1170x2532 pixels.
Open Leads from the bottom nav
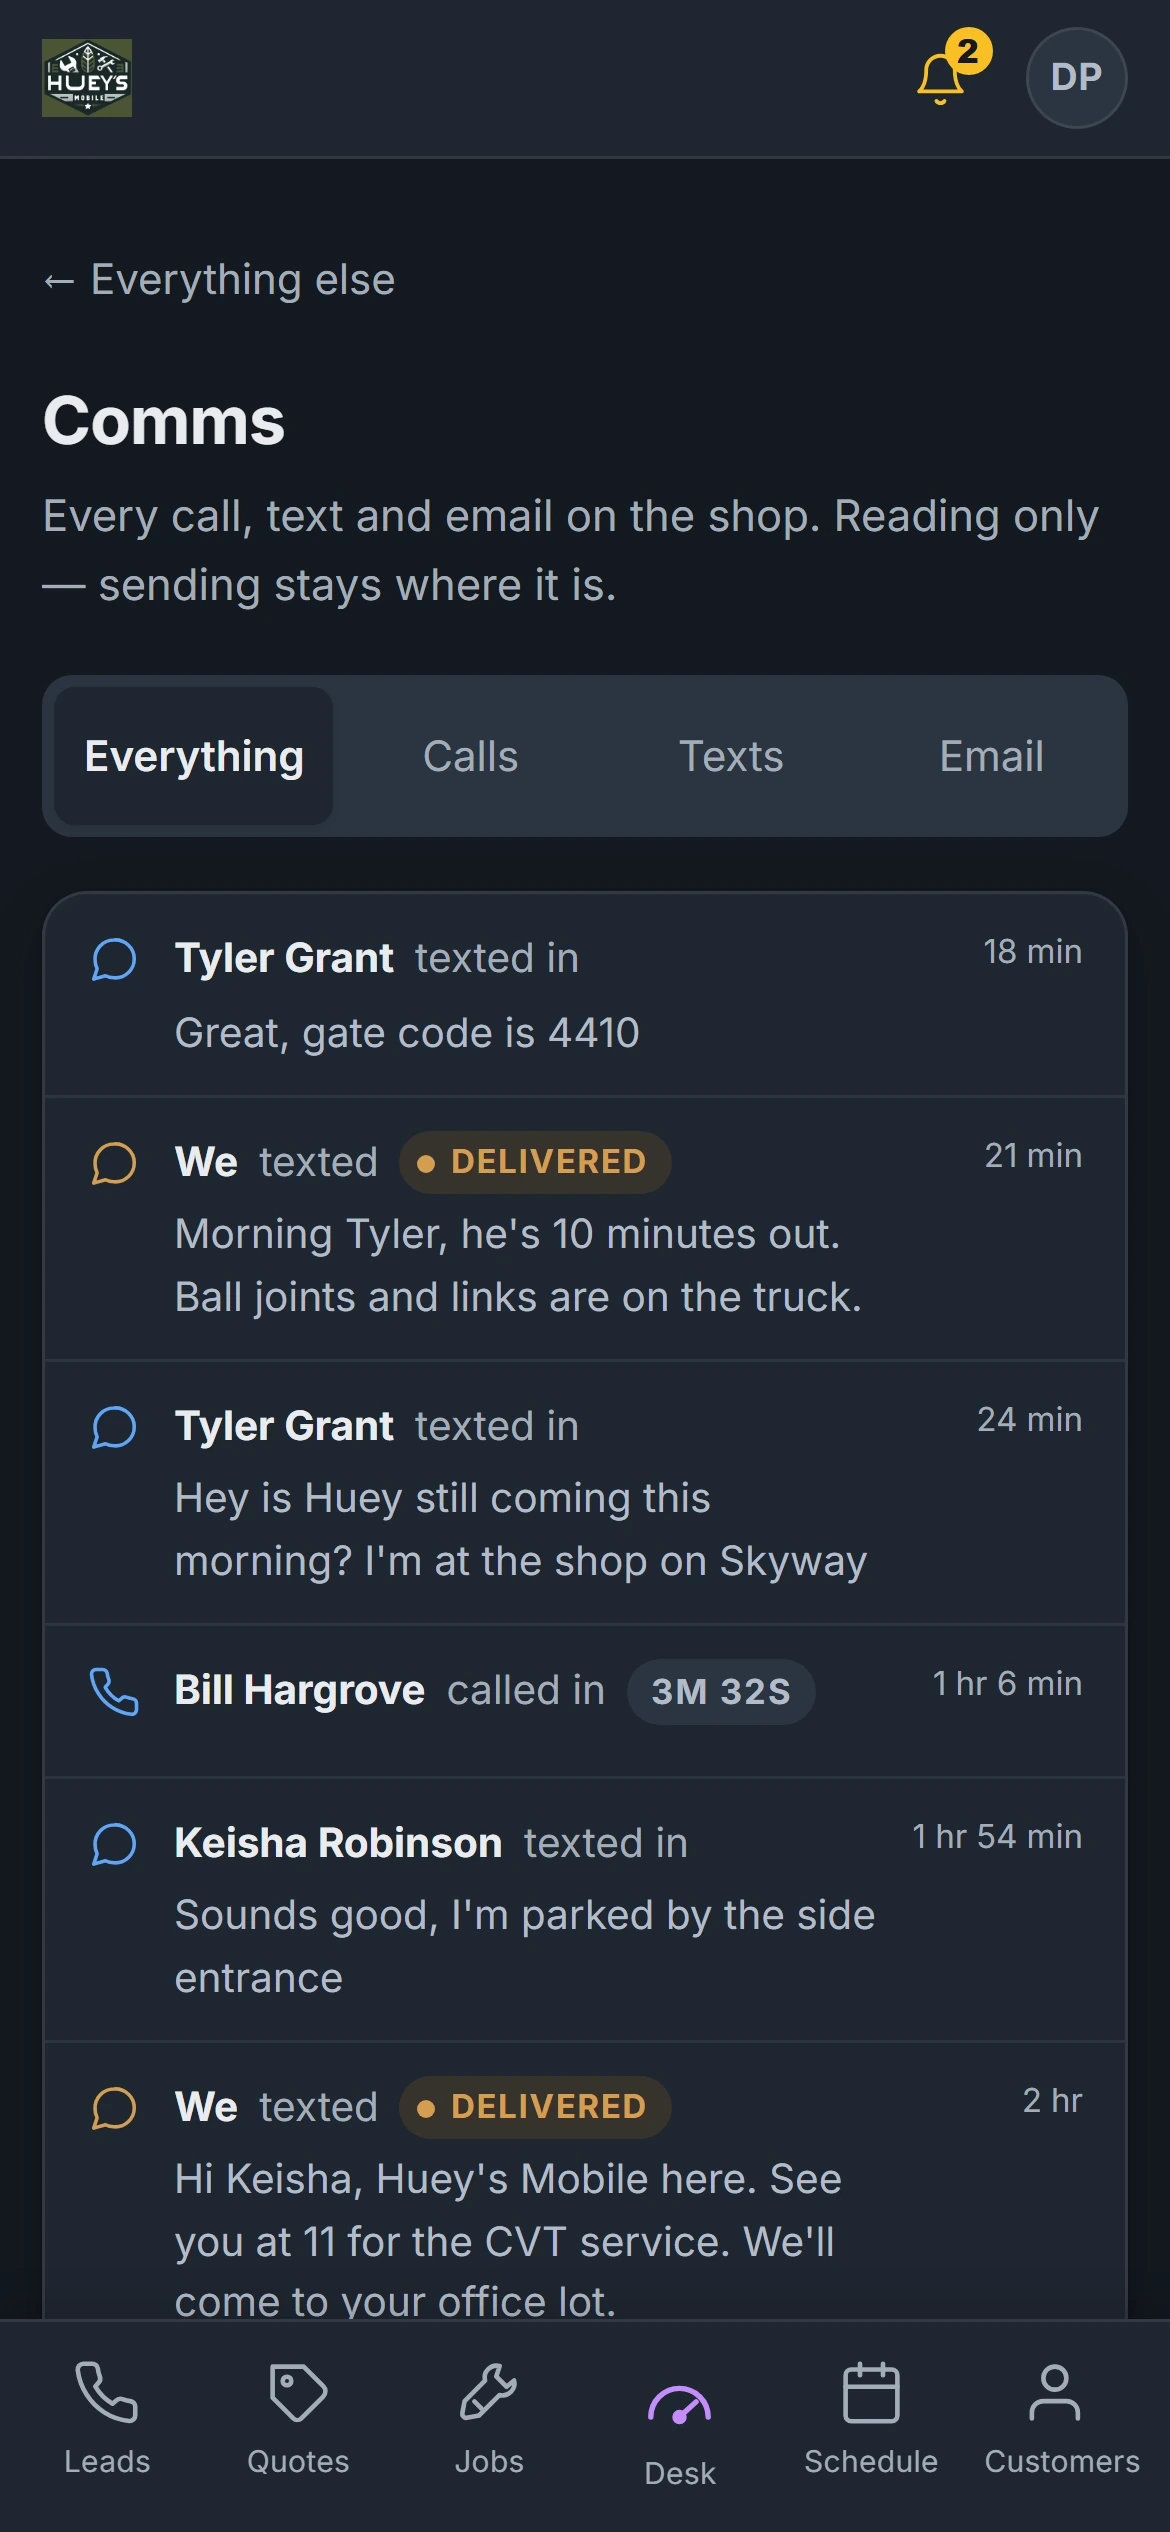click(107, 2416)
